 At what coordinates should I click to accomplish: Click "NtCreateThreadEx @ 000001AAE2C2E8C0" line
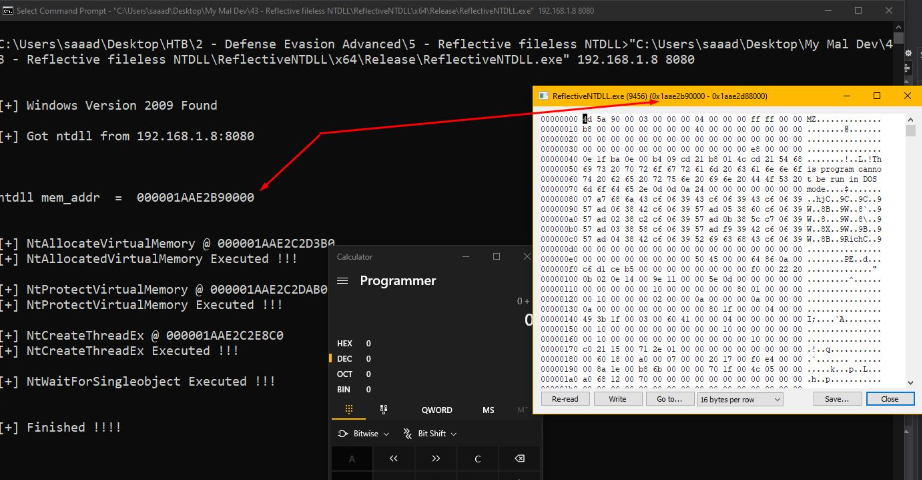pos(141,335)
